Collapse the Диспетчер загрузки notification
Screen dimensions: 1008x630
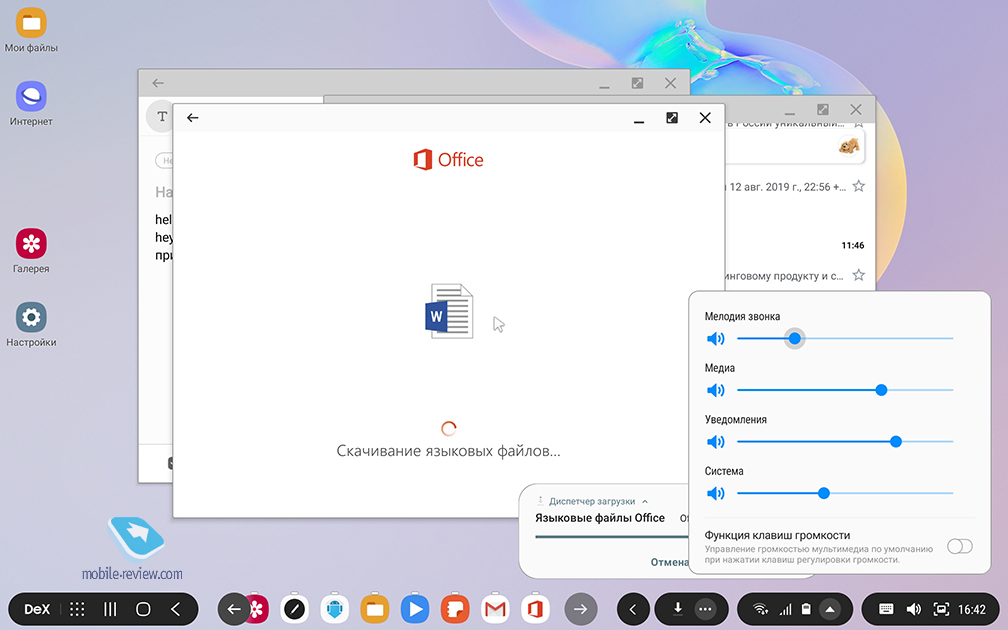point(645,501)
